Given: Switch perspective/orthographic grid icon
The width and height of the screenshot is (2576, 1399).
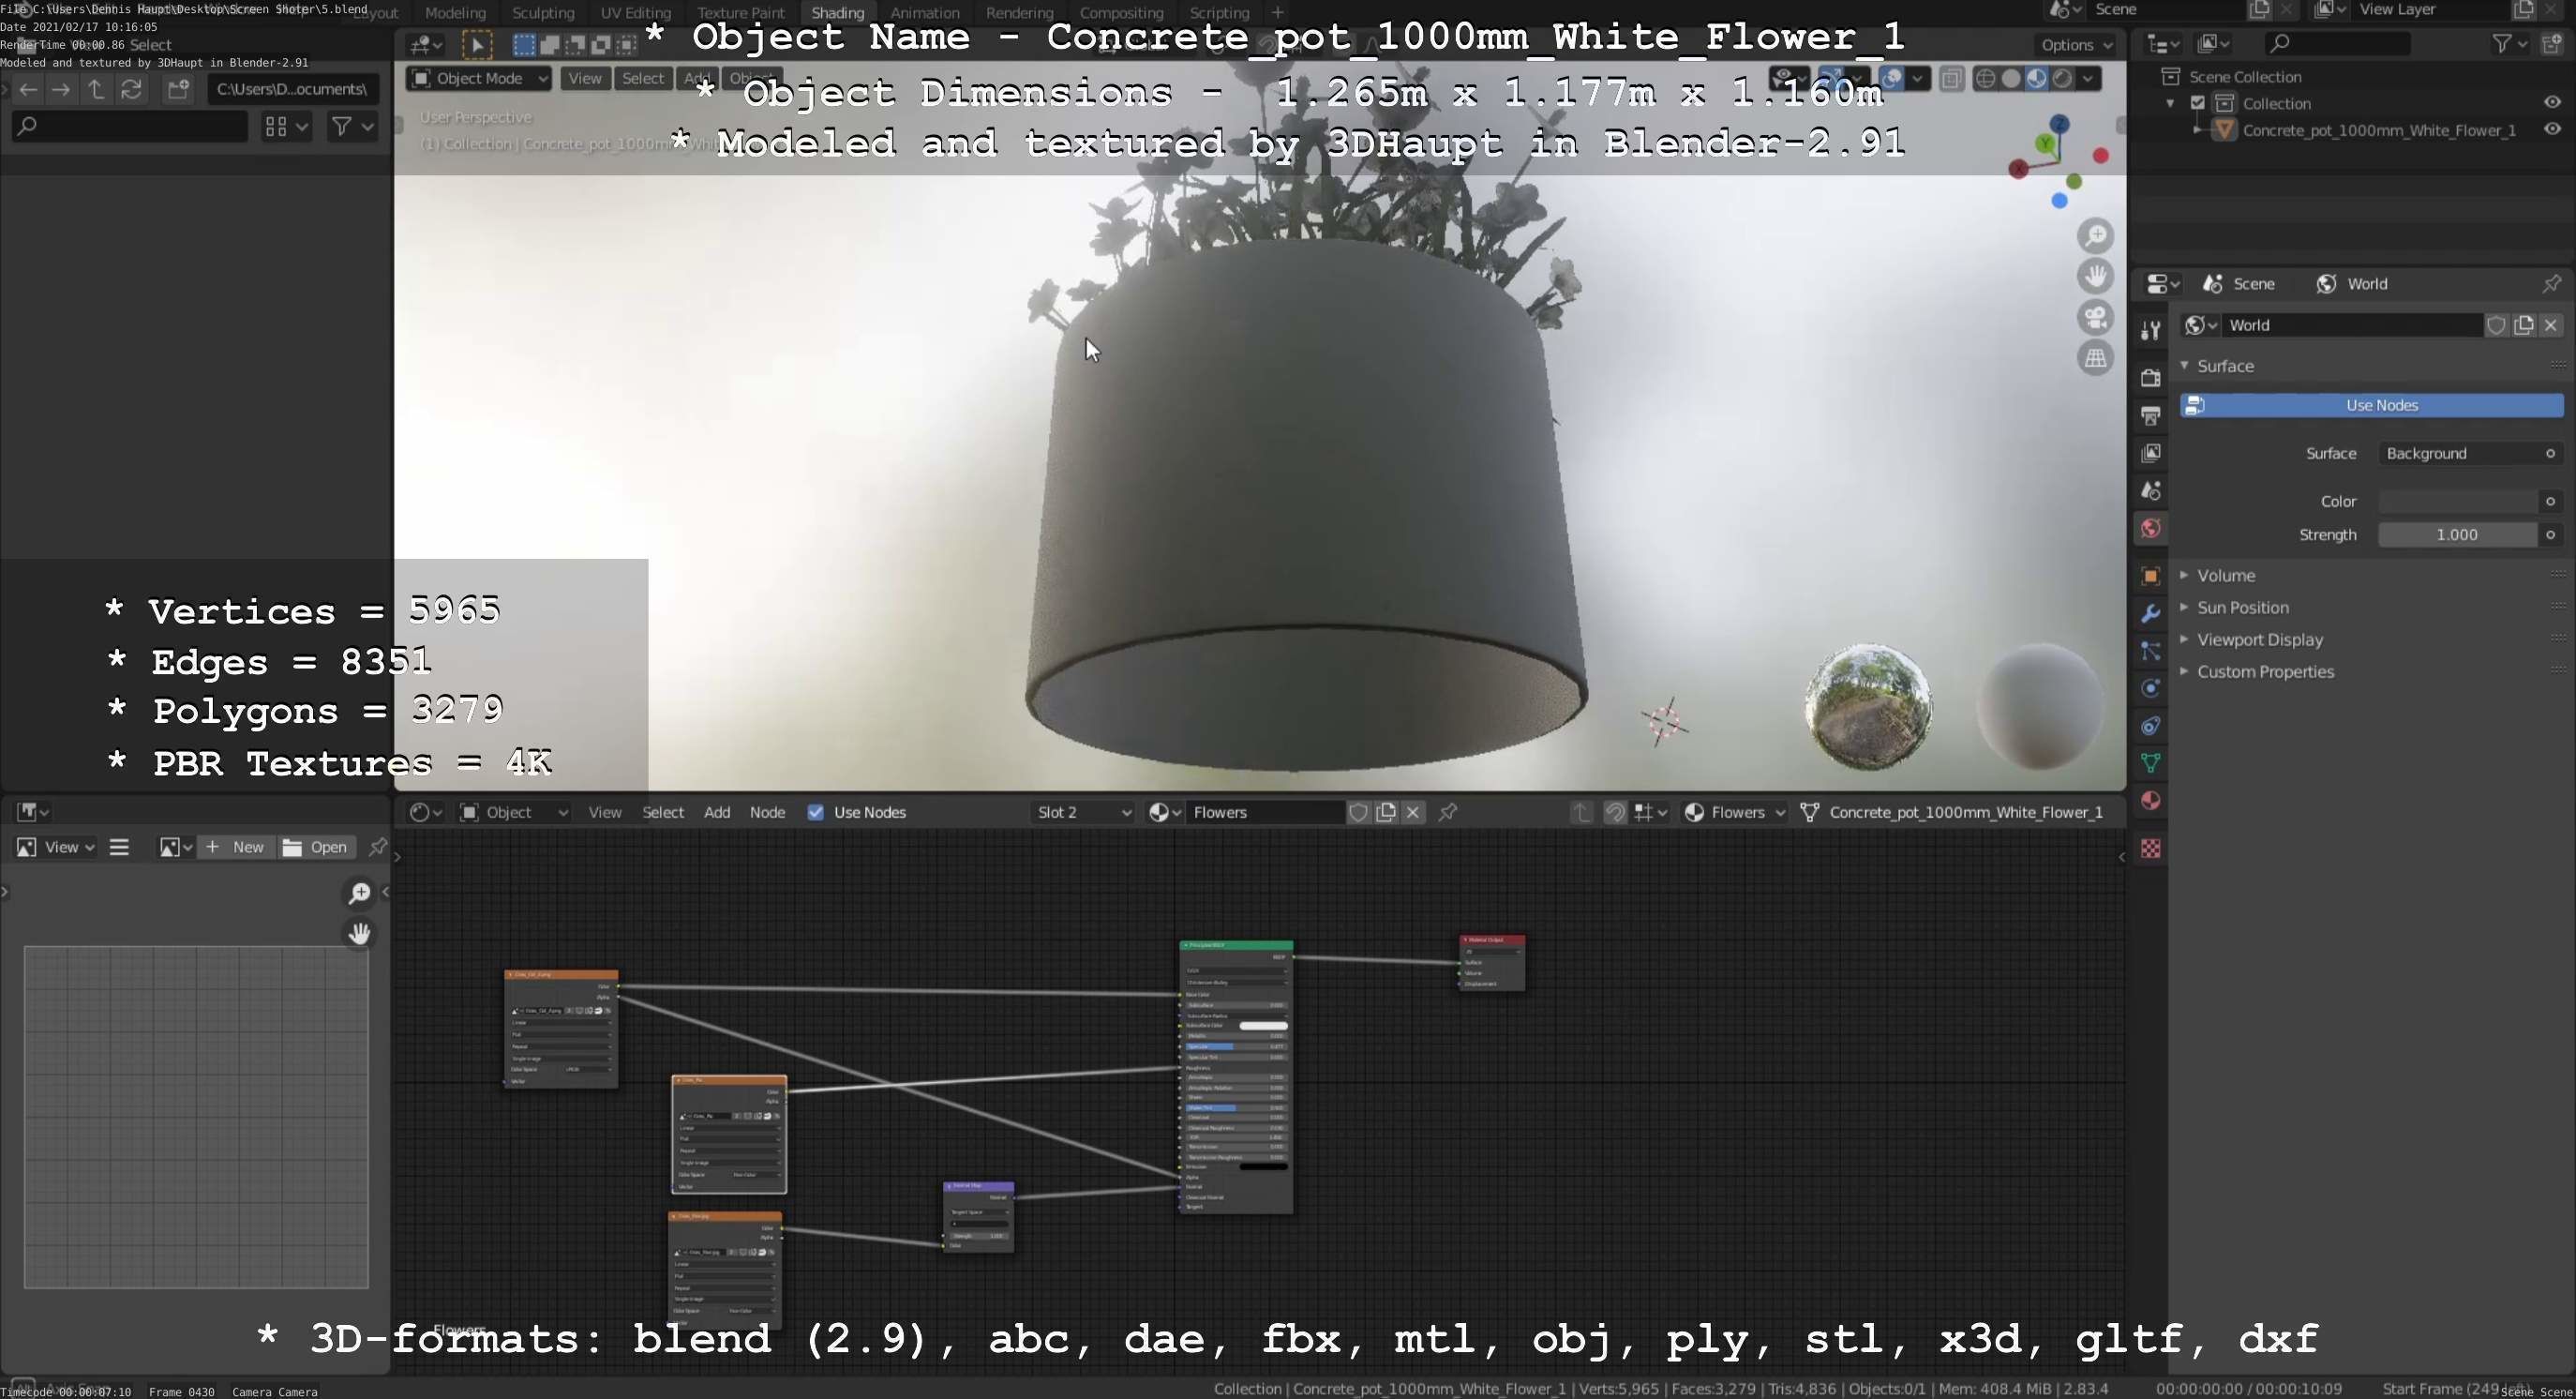Looking at the screenshot, I should tap(2095, 358).
